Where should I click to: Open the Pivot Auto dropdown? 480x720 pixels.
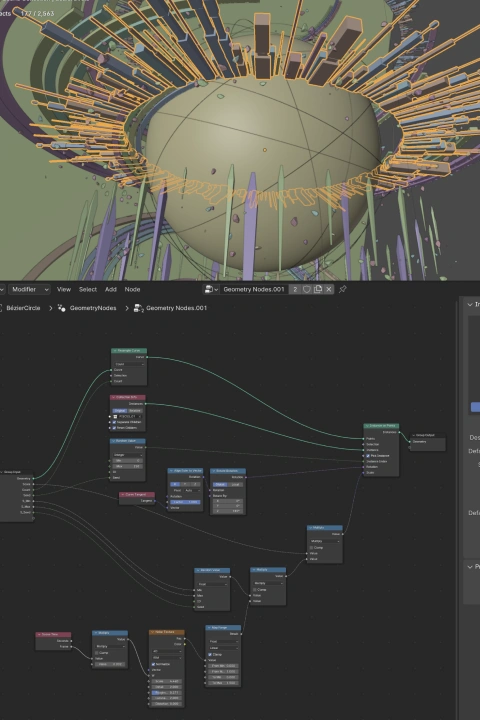(x=192, y=490)
